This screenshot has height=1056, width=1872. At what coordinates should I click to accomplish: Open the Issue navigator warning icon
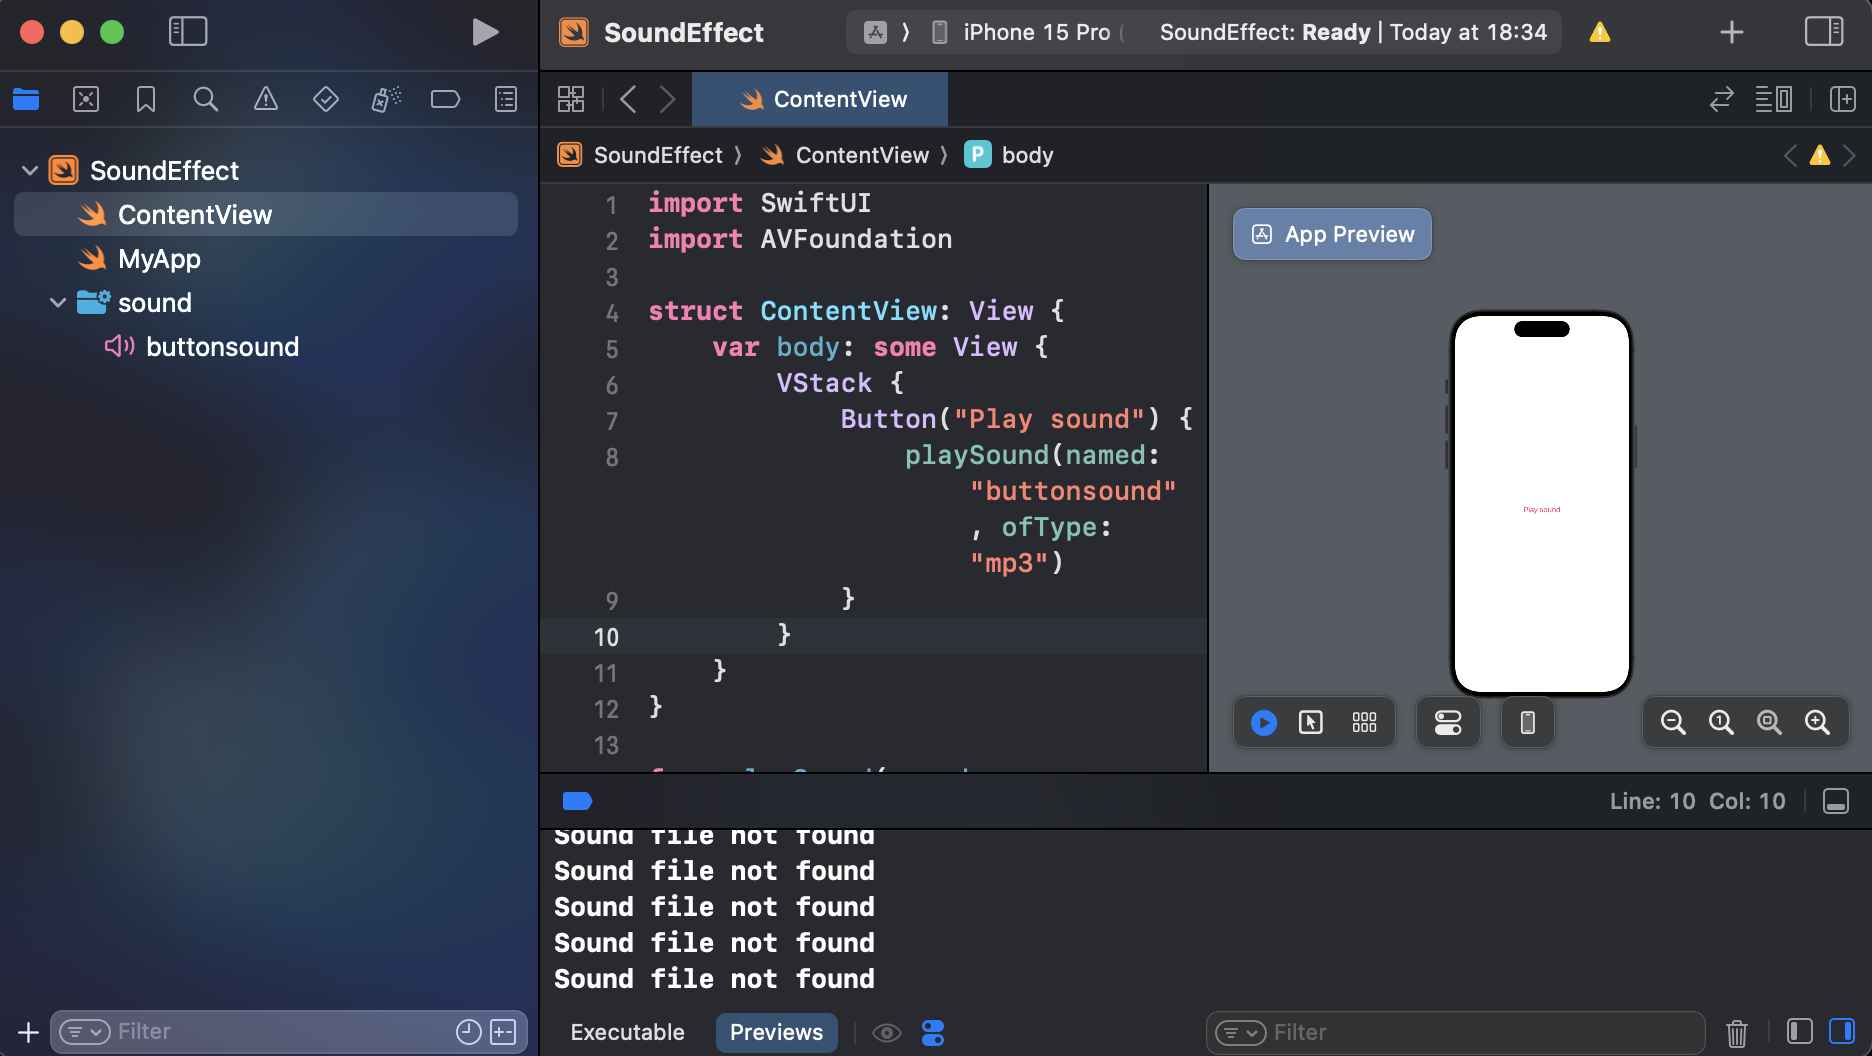coord(265,99)
